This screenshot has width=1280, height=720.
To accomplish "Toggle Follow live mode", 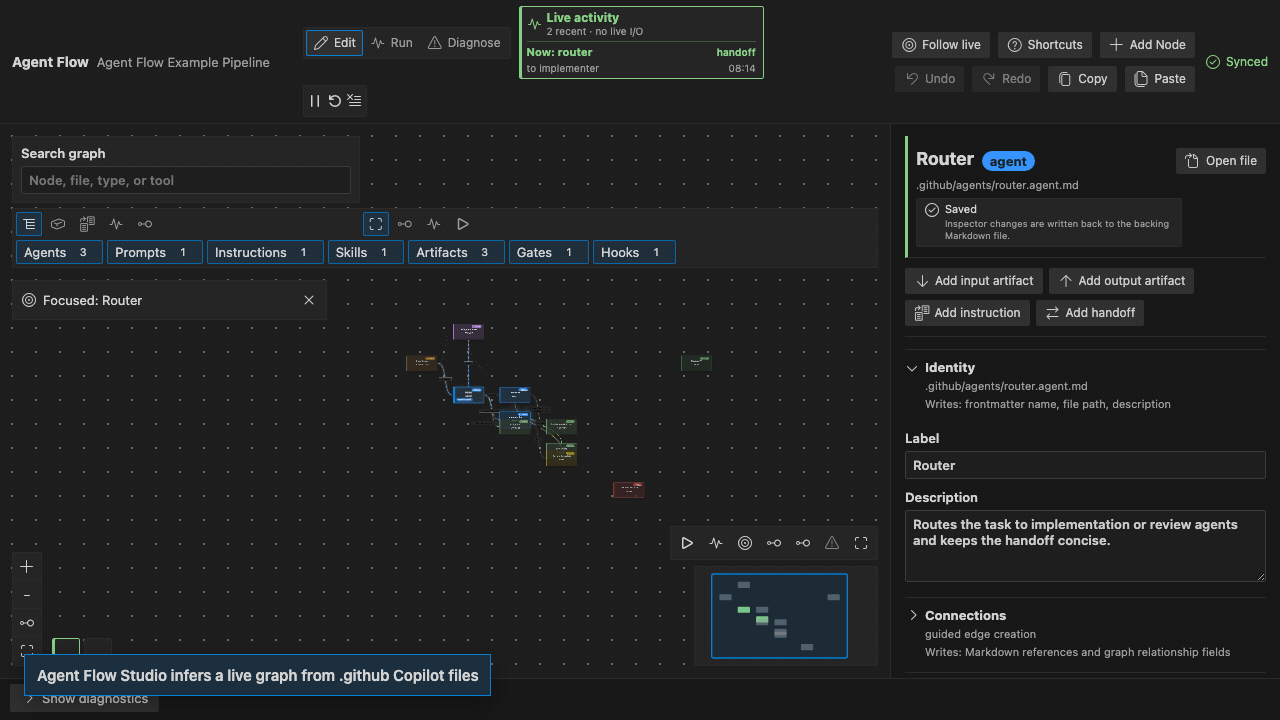I will [941, 45].
